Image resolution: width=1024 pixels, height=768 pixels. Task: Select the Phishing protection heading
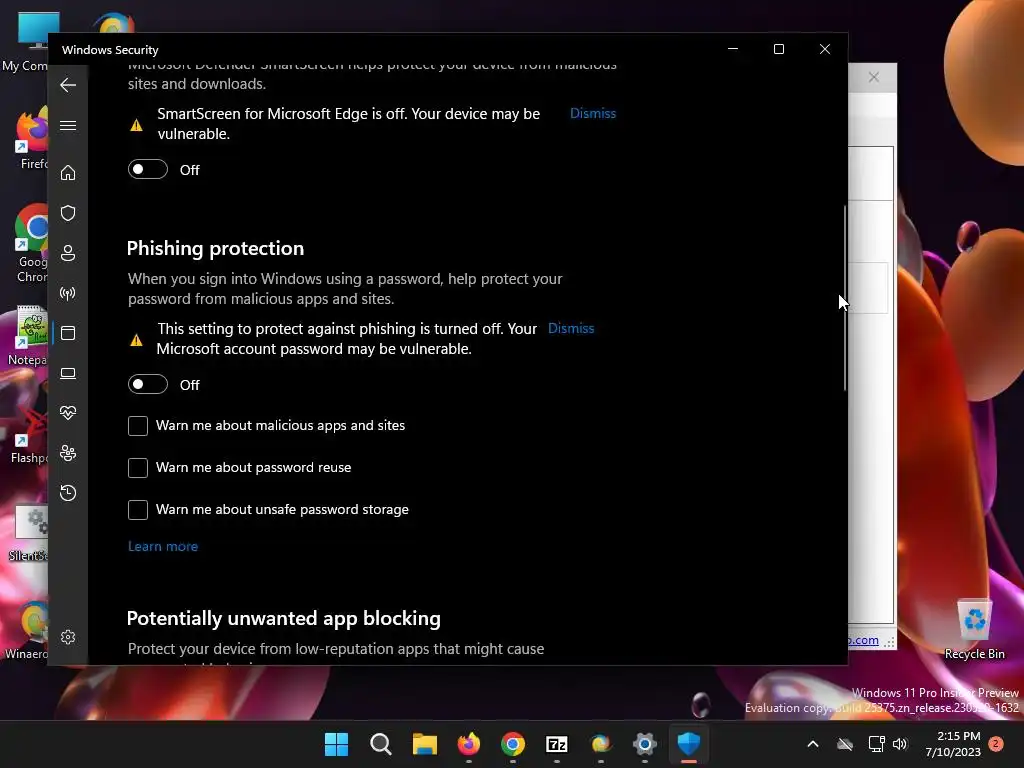pos(216,248)
